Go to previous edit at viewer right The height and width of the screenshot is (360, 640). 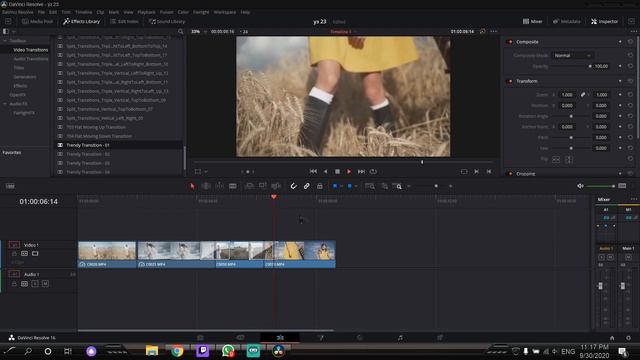489,171
